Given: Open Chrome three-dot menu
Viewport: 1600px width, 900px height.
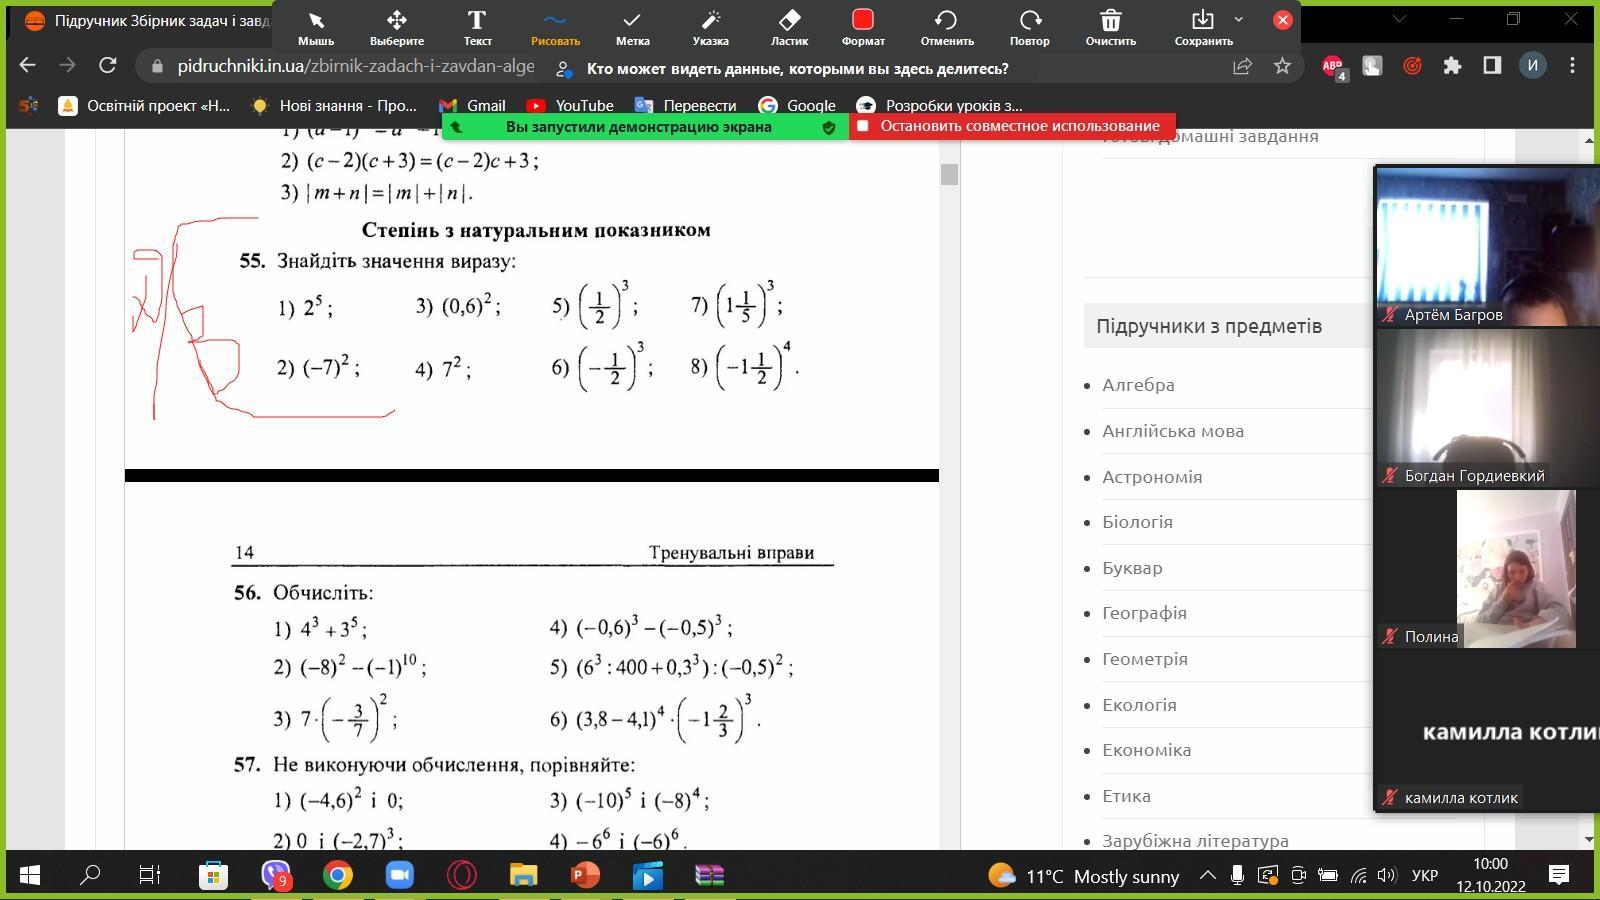Looking at the screenshot, I should point(1572,66).
